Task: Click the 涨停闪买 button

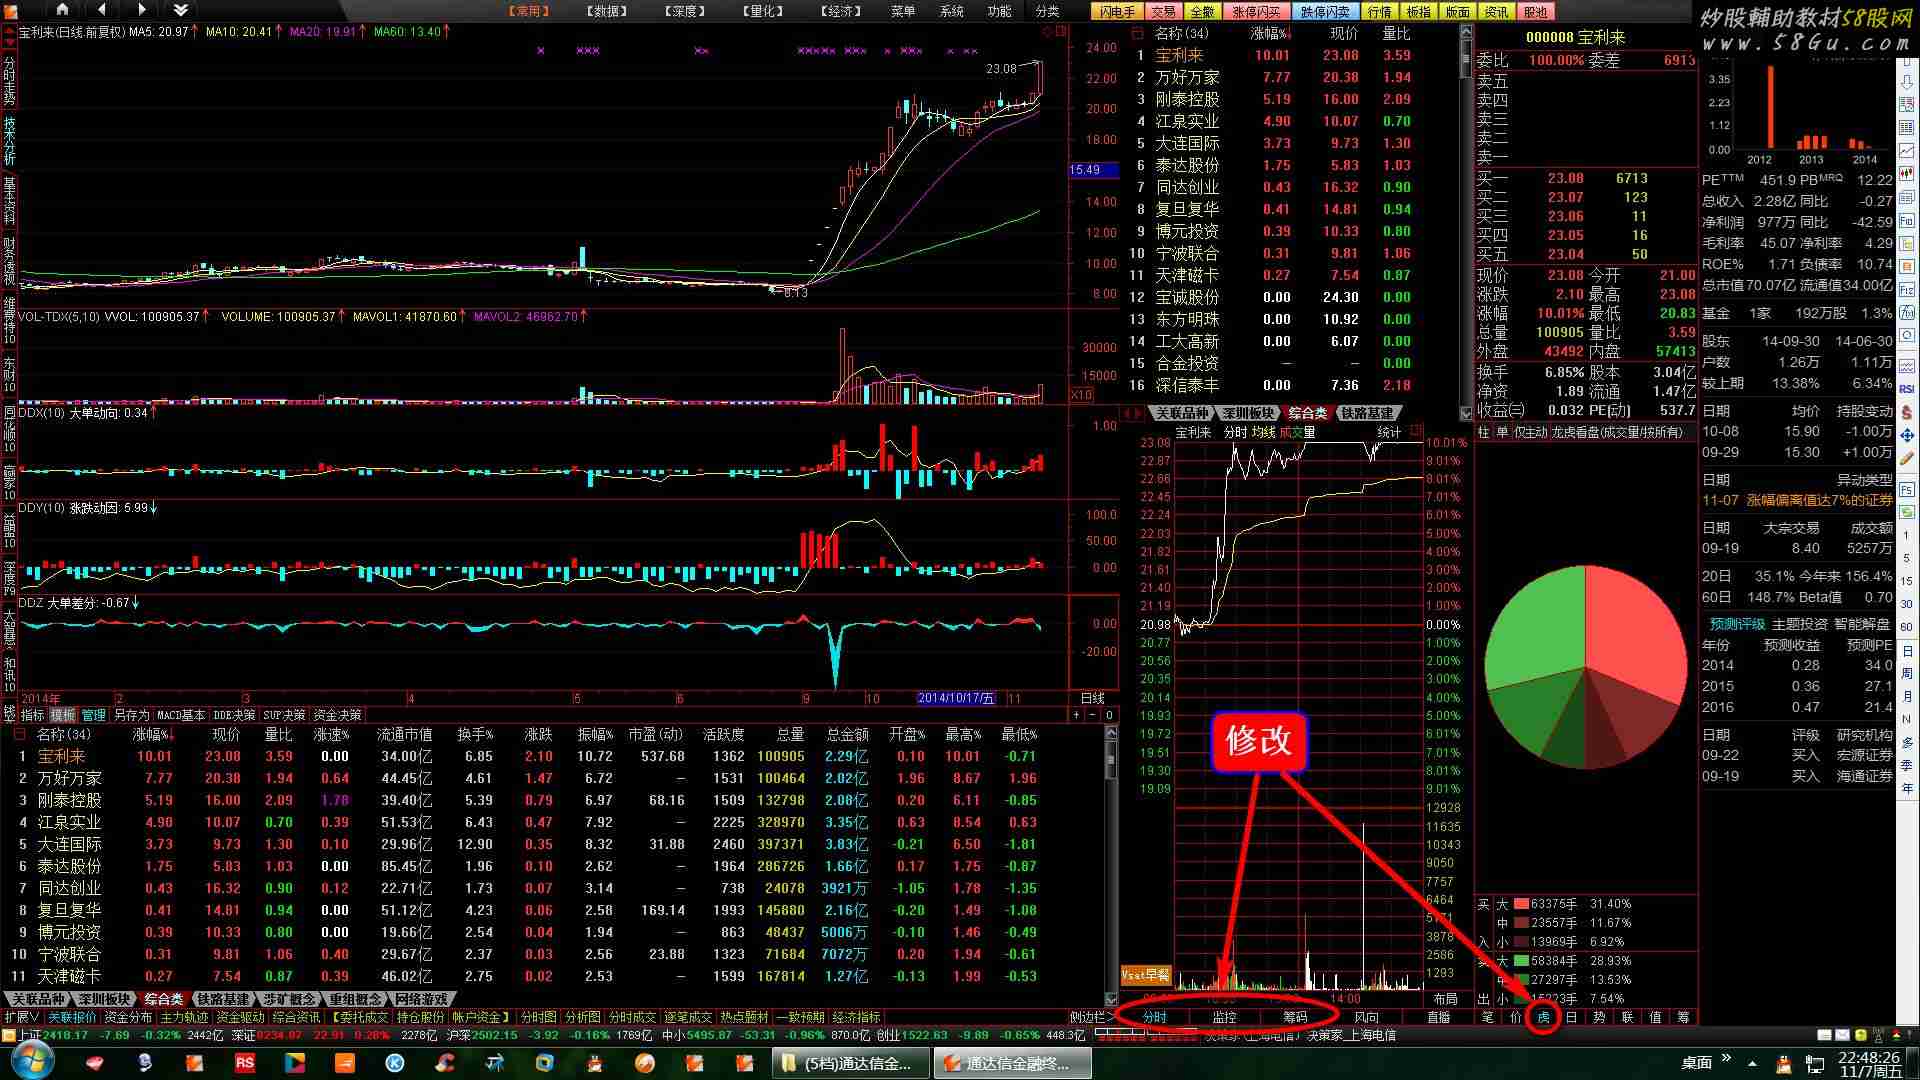Action: [x=1256, y=12]
